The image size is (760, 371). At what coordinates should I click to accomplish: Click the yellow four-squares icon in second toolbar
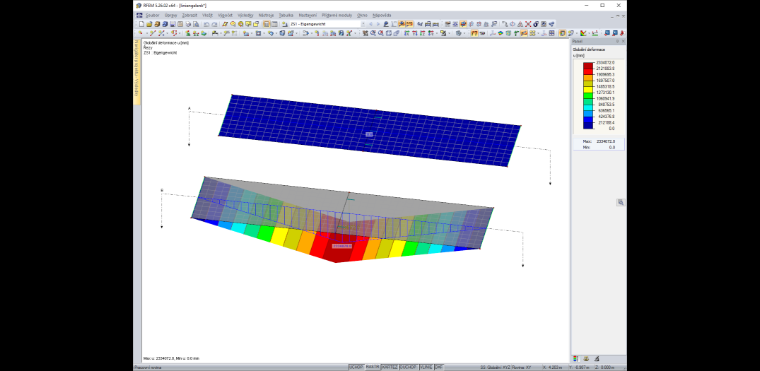coord(532,33)
